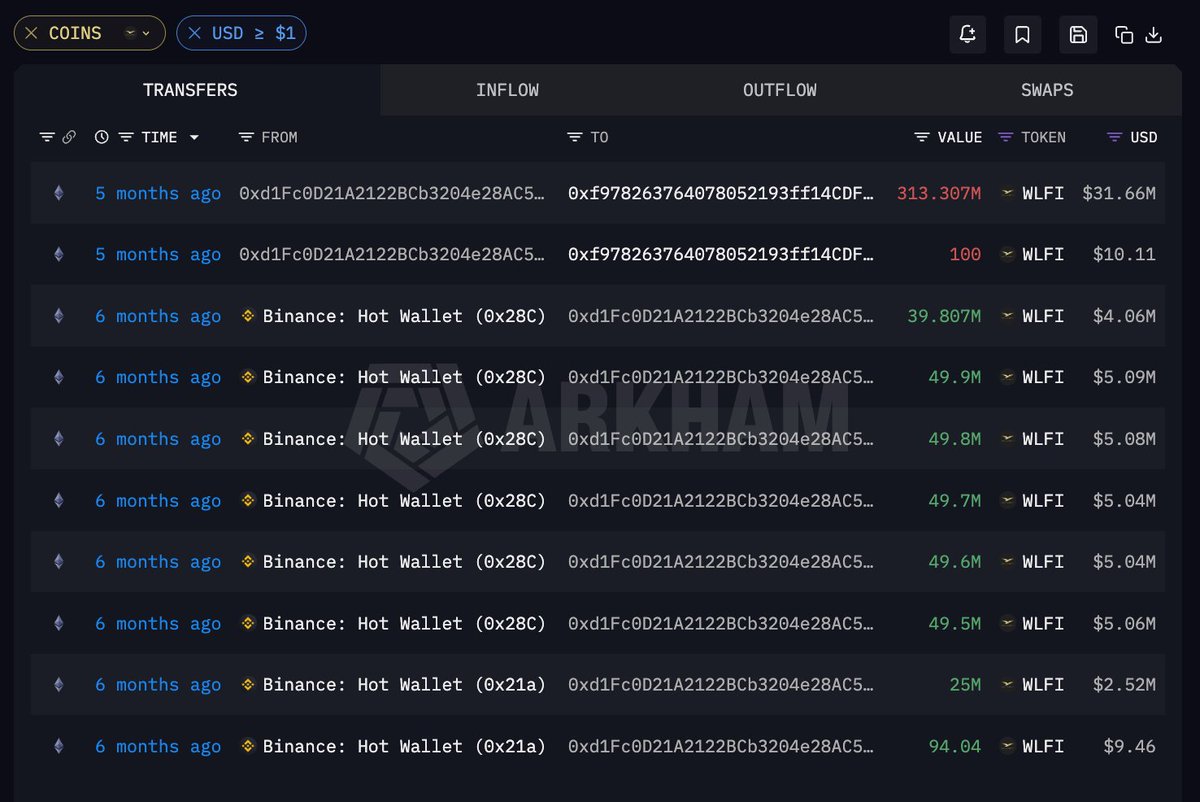The image size is (1200, 802).
Task: Click the 39.807M value
Action: tap(944, 316)
